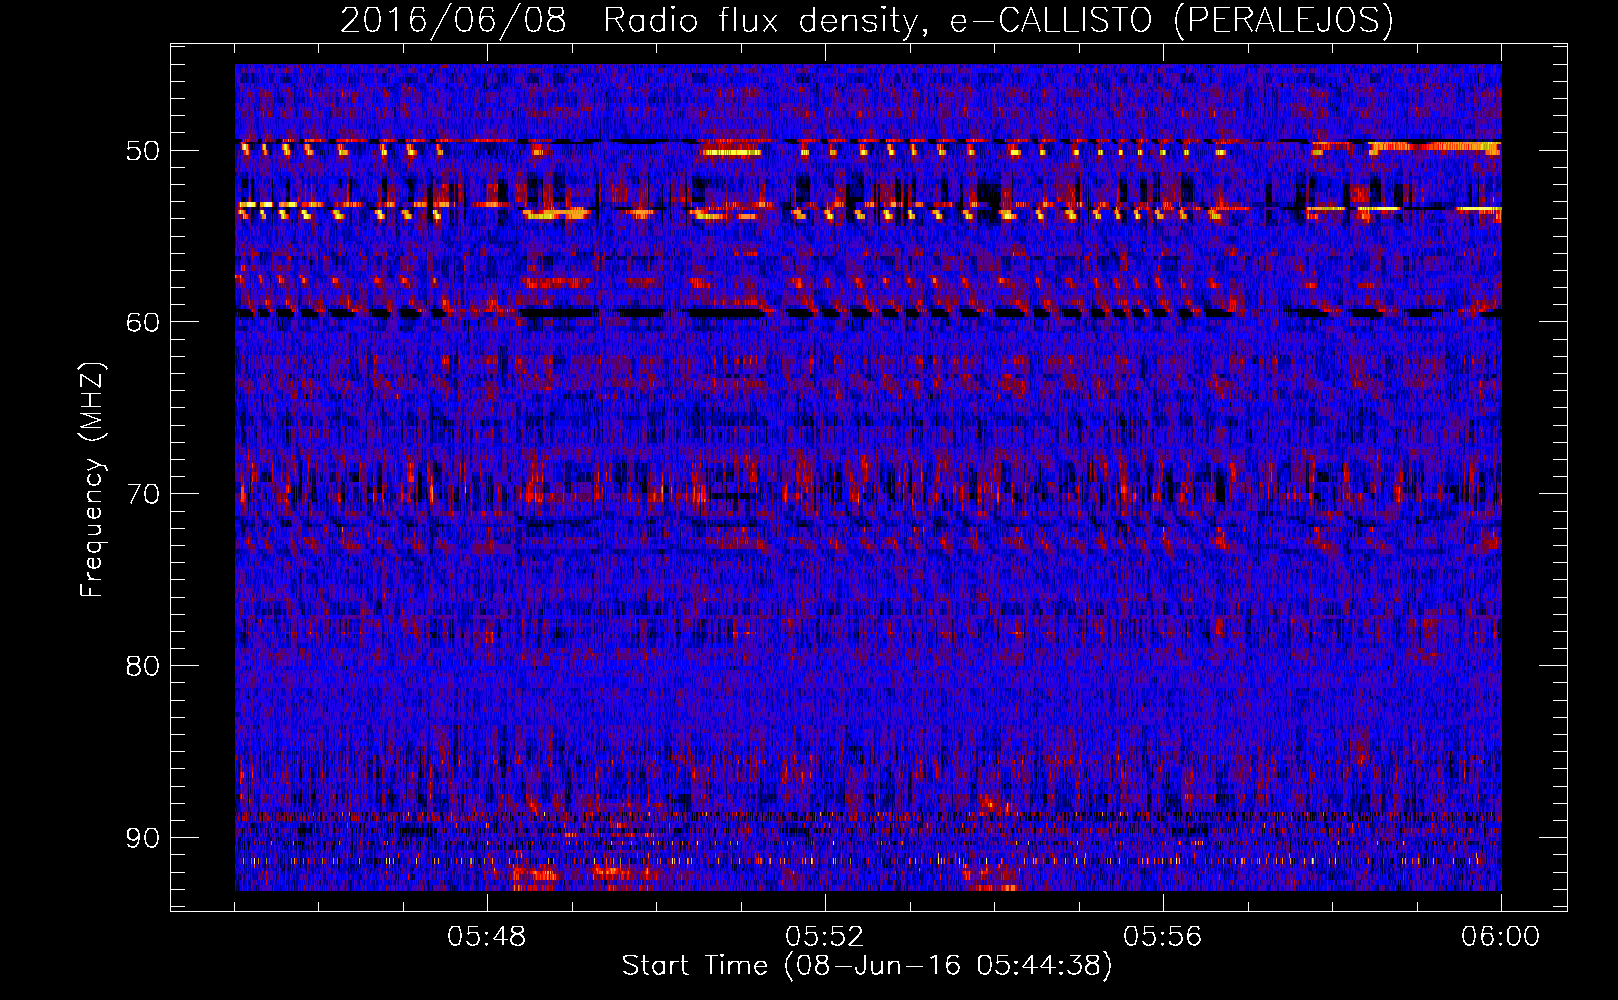Click the 06:00 time tick label
Image resolution: width=1618 pixels, height=1000 pixels.
[1501, 937]
